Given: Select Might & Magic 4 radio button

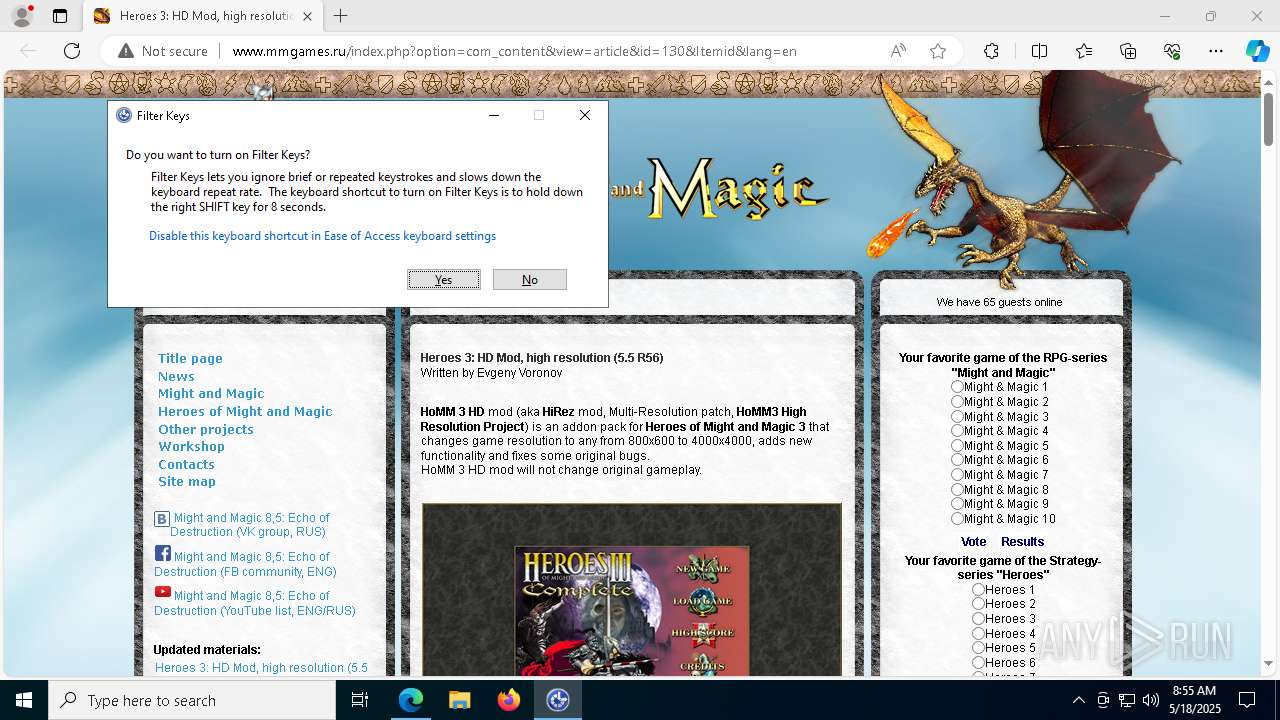Looking at the screenshot, I should [957, 430].
